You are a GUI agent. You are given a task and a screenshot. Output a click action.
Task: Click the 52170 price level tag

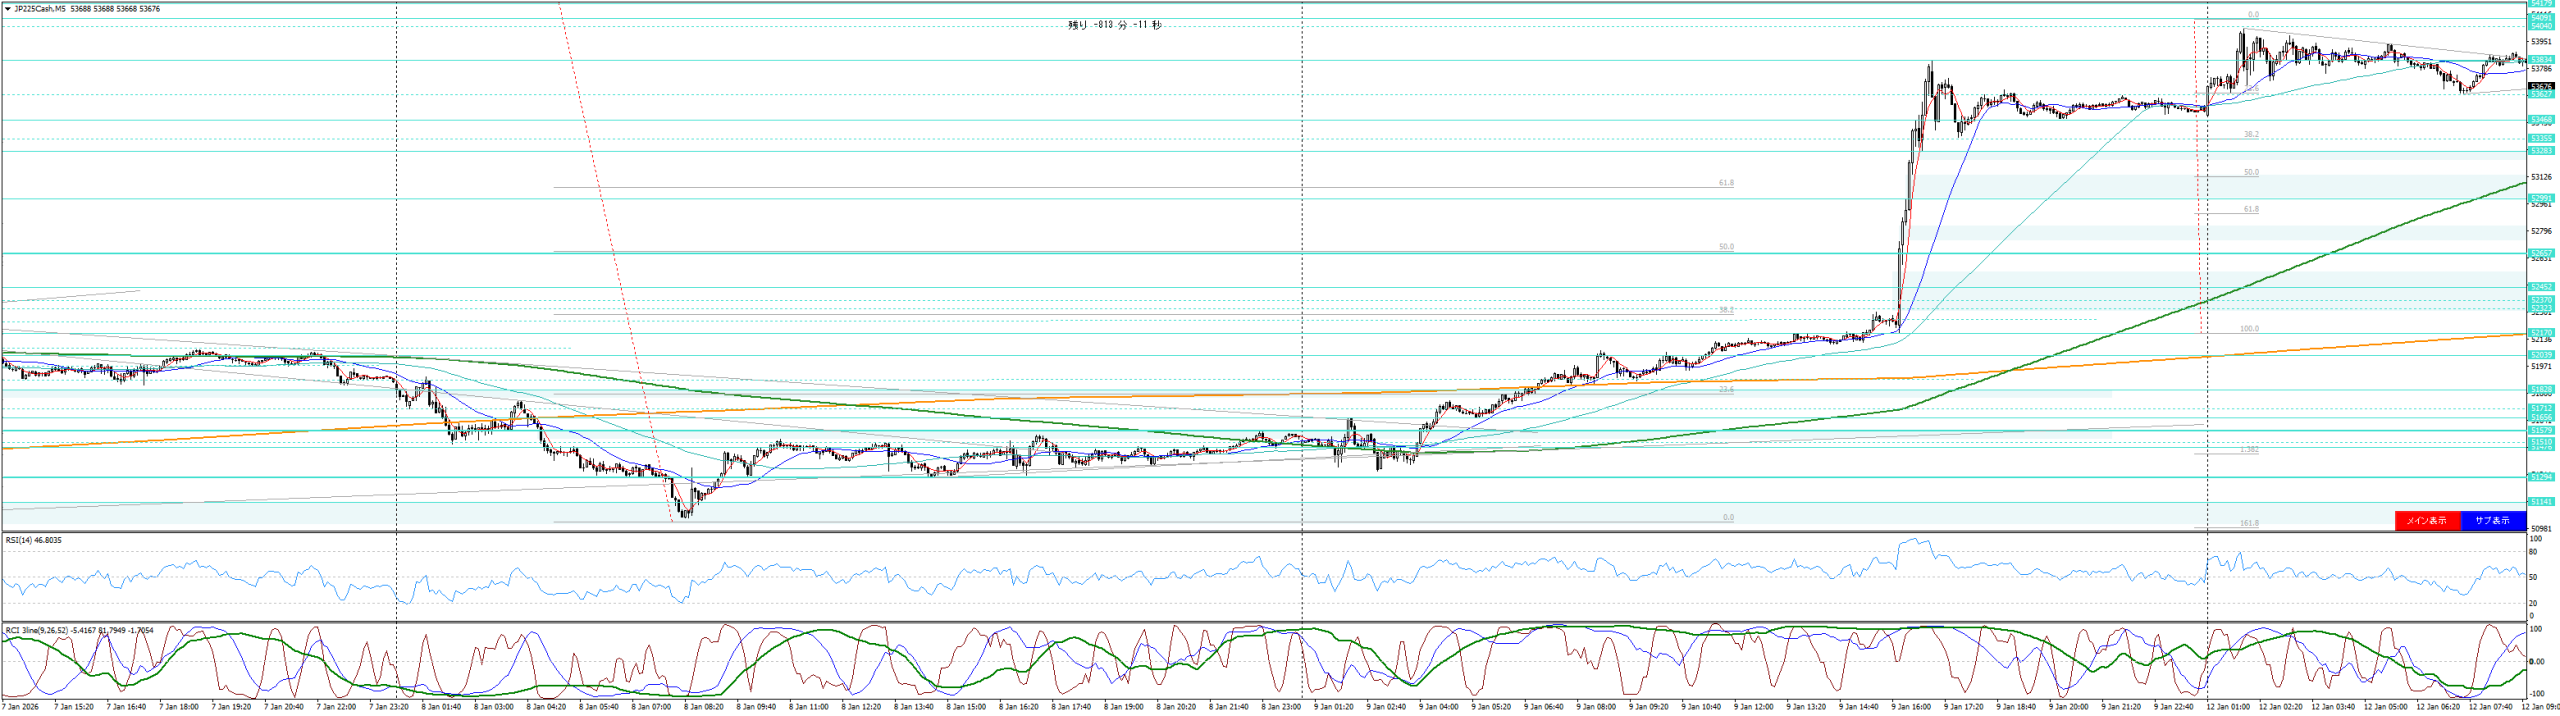coord(2541,332)
